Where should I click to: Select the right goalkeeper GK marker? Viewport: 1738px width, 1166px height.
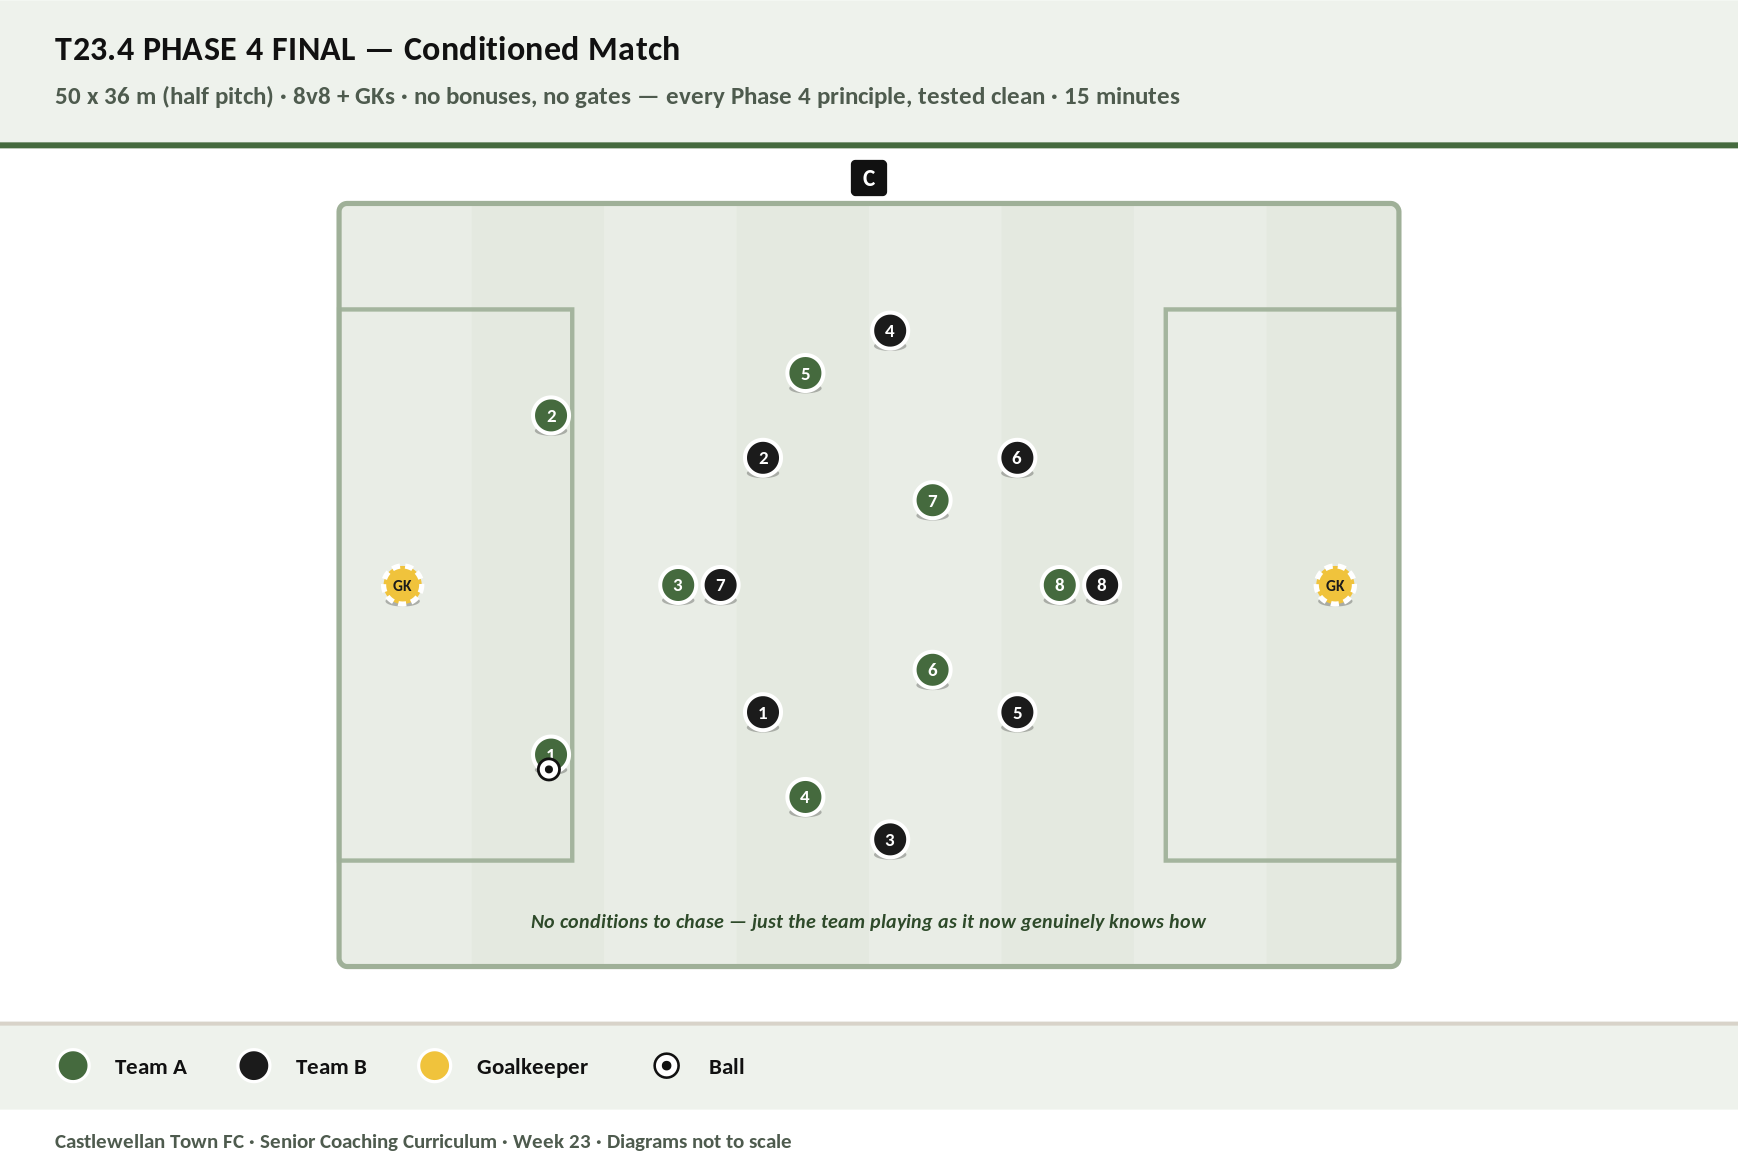(x=1335, y=585)
